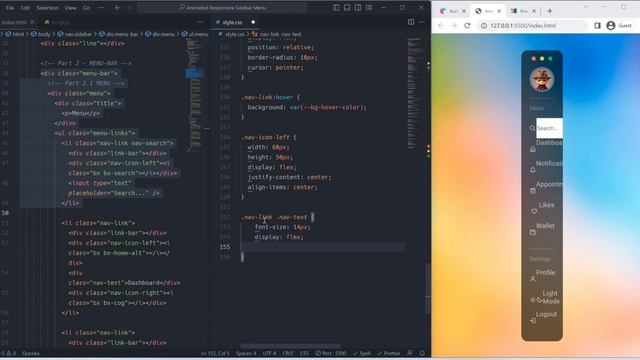The height and width of the screenshot is (360, 640).
Task: Select the html breadcrumb
Action: click(x=15, y=34)
